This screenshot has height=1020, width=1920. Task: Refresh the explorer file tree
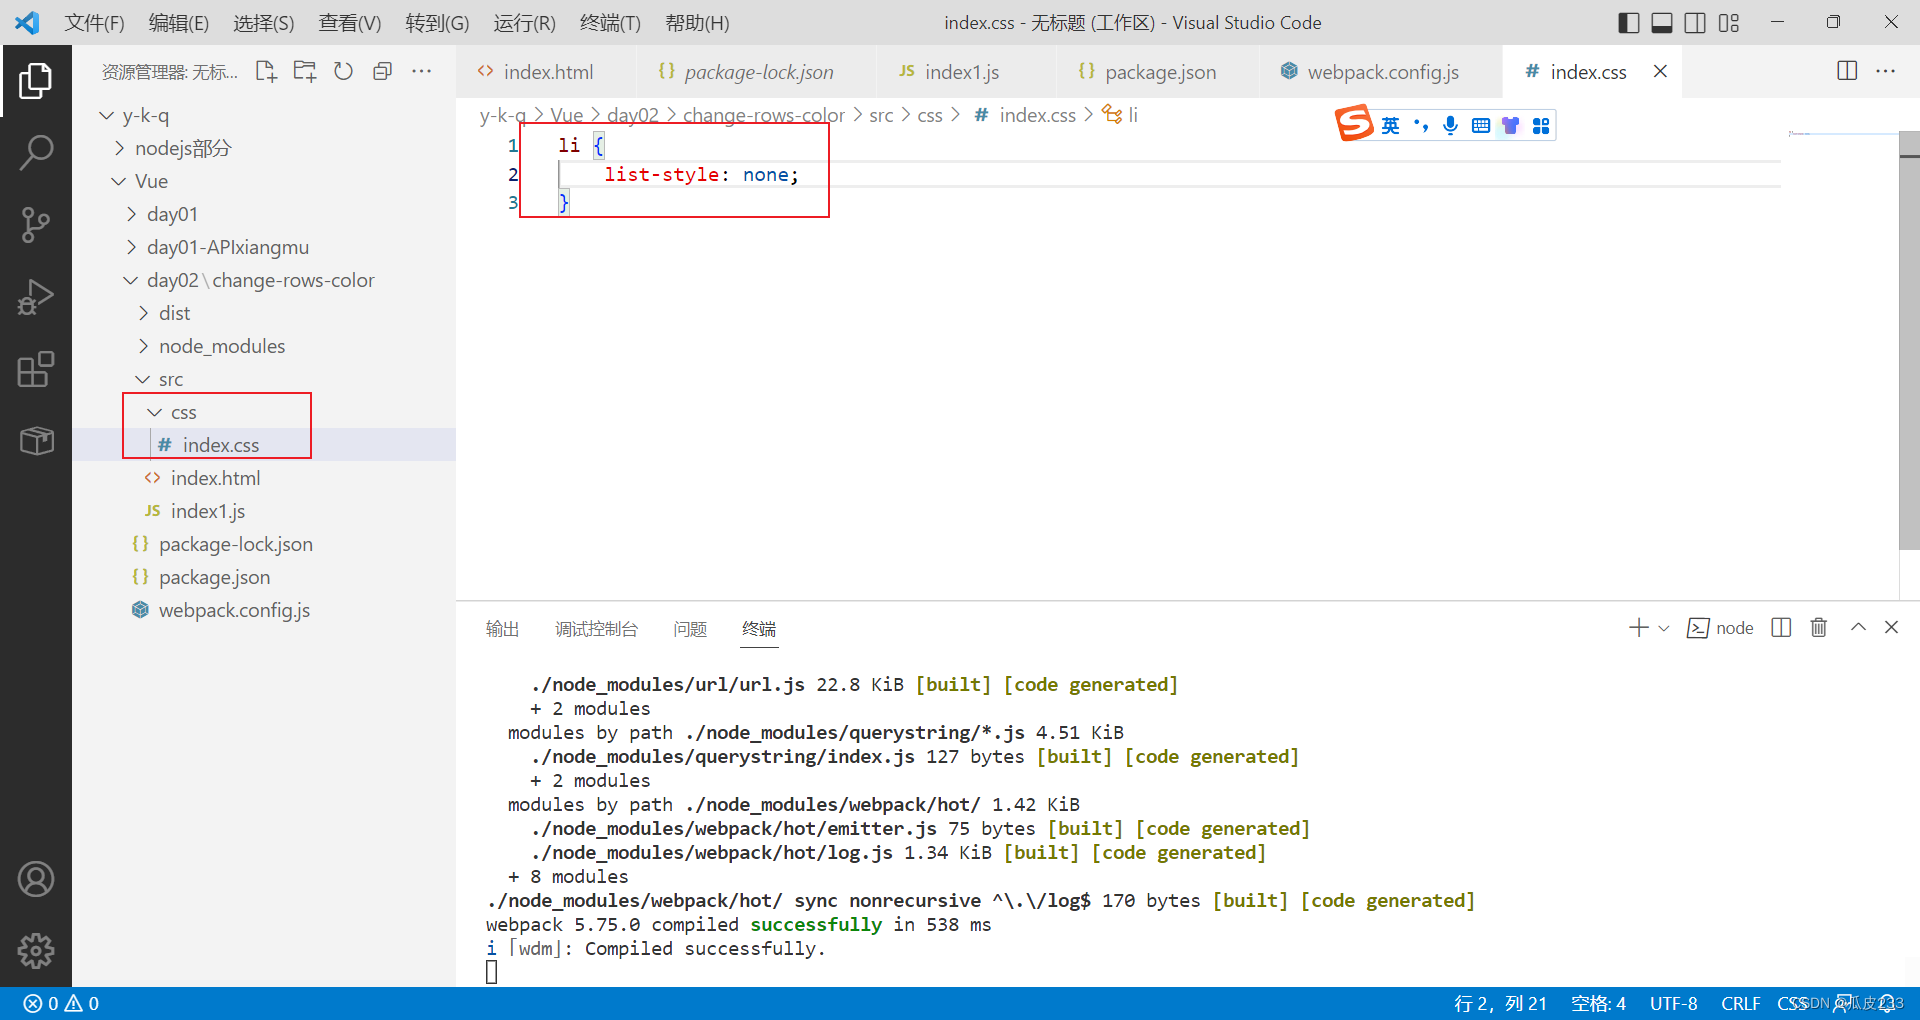click(343, 71)
